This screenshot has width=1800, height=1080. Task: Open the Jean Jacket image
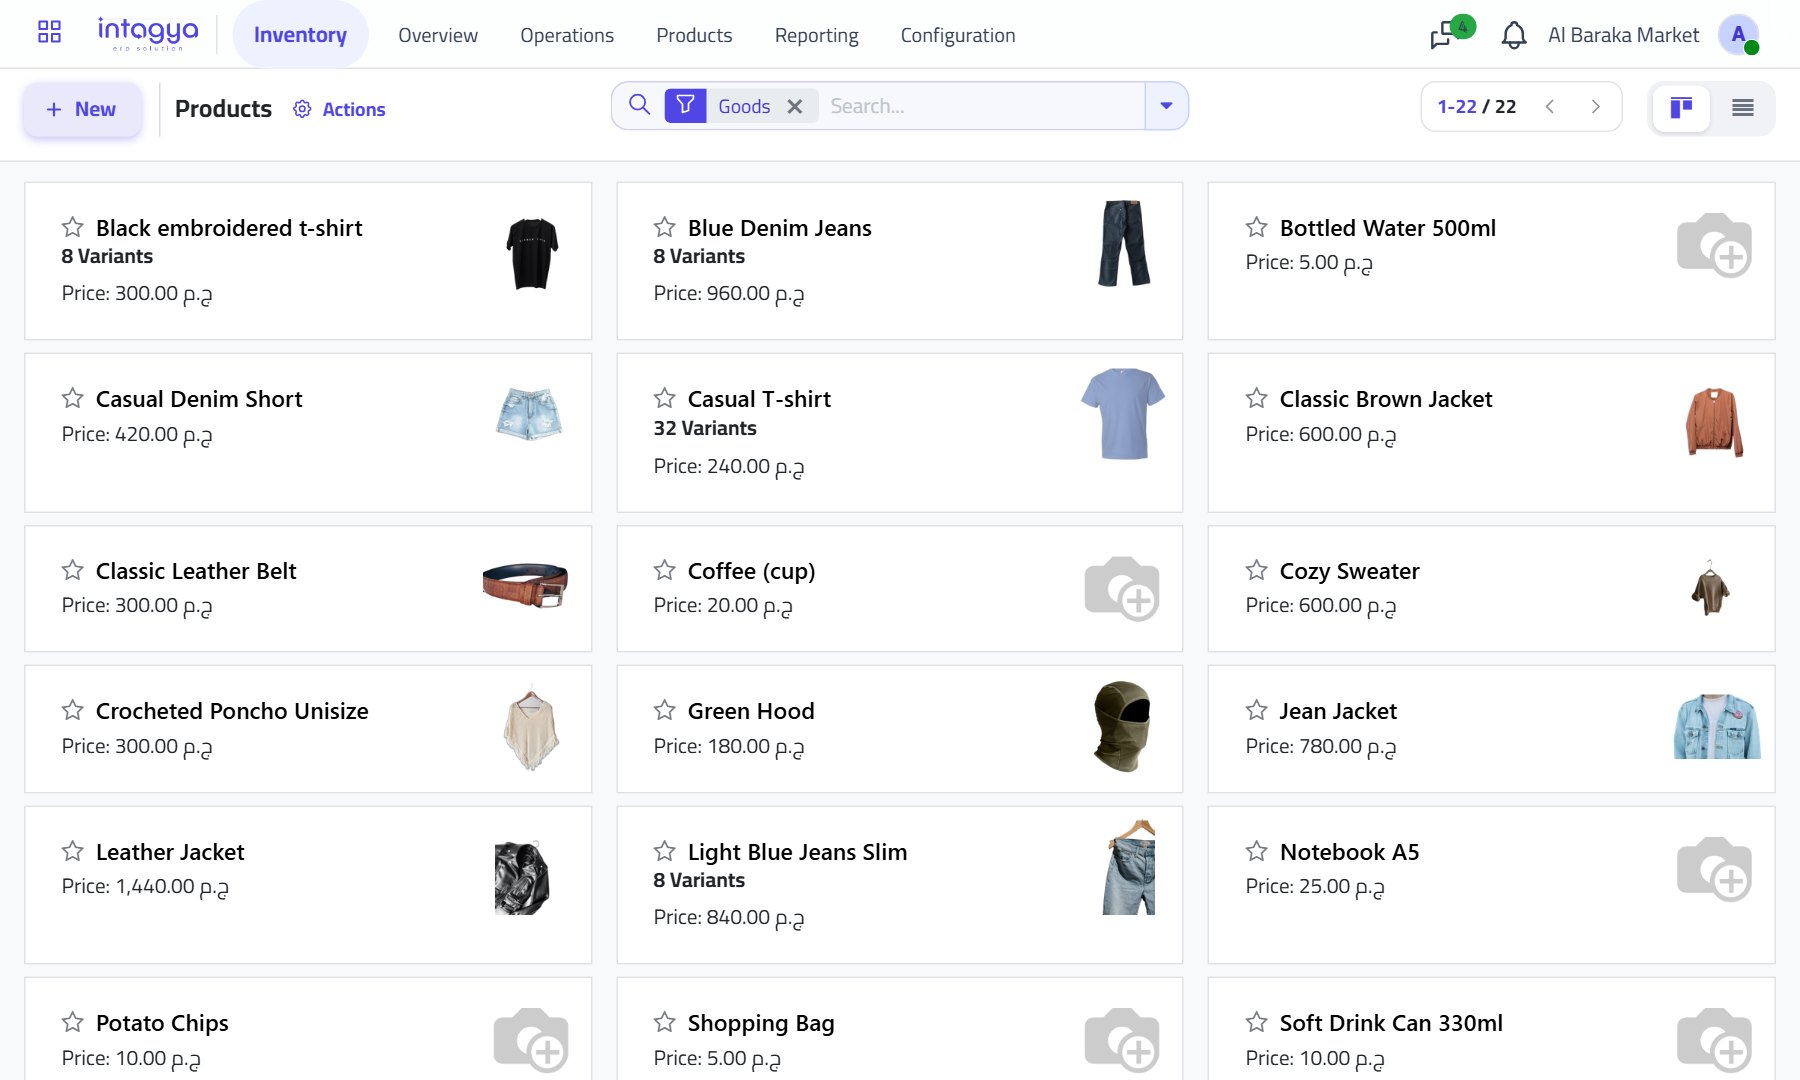(x=1717, y=726)
